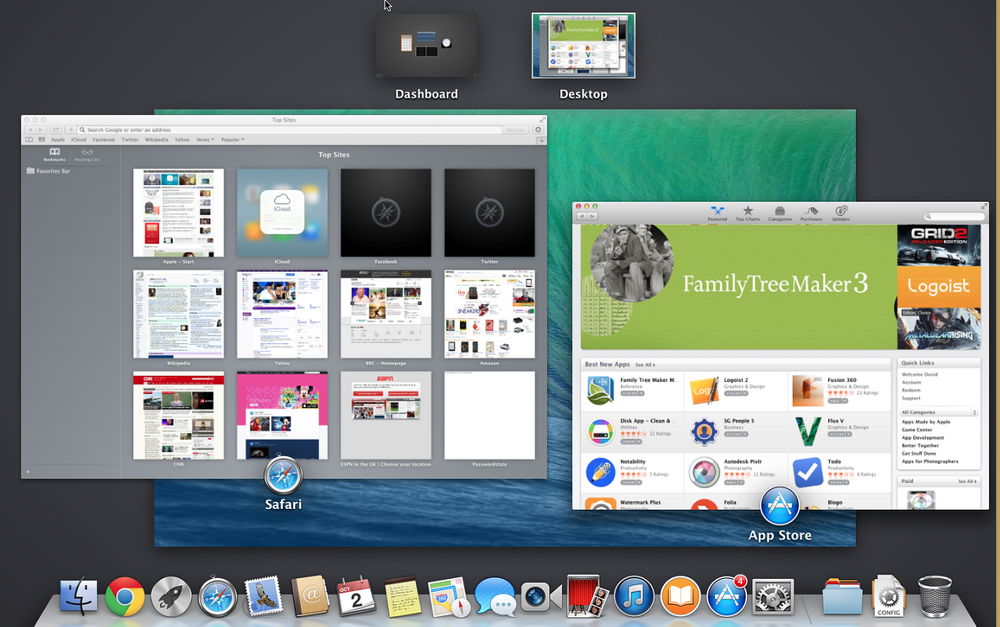The width and height of the screenshot is (1000, 627).
Task: Open Flux V app icon
Action: click(807, 431)
